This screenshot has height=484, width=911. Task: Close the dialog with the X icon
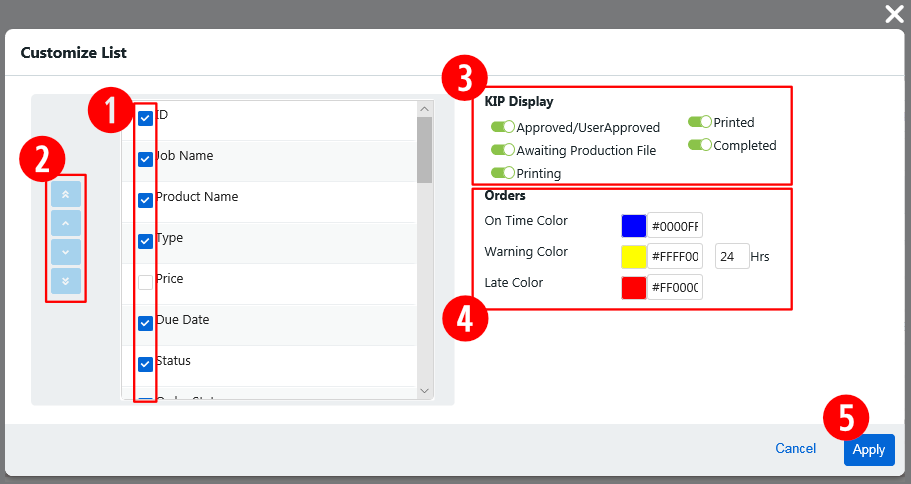894,13
